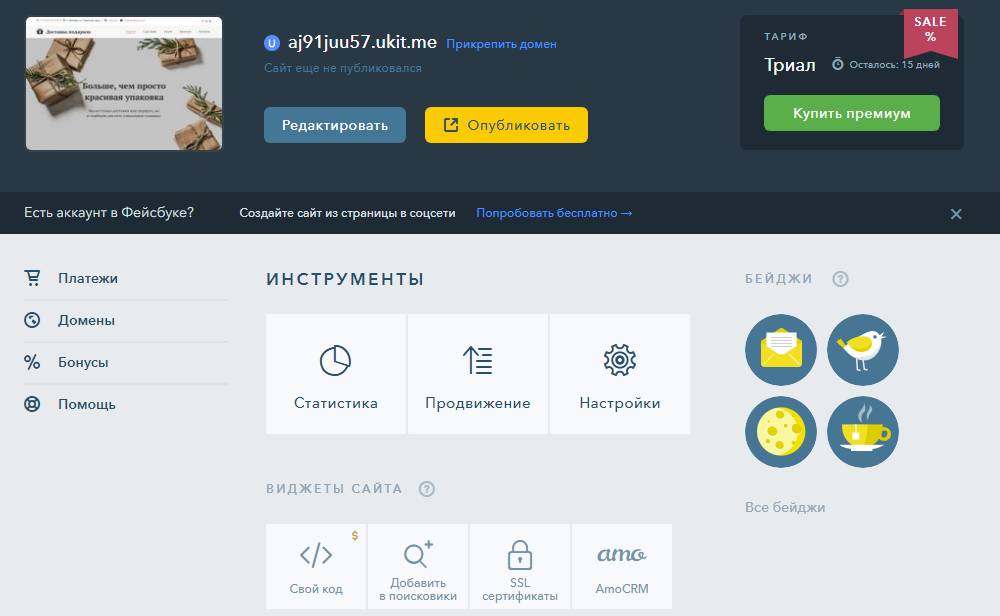Click the tea cup badge
This screenshot has height=616, width=1000.
click(862, 432)
